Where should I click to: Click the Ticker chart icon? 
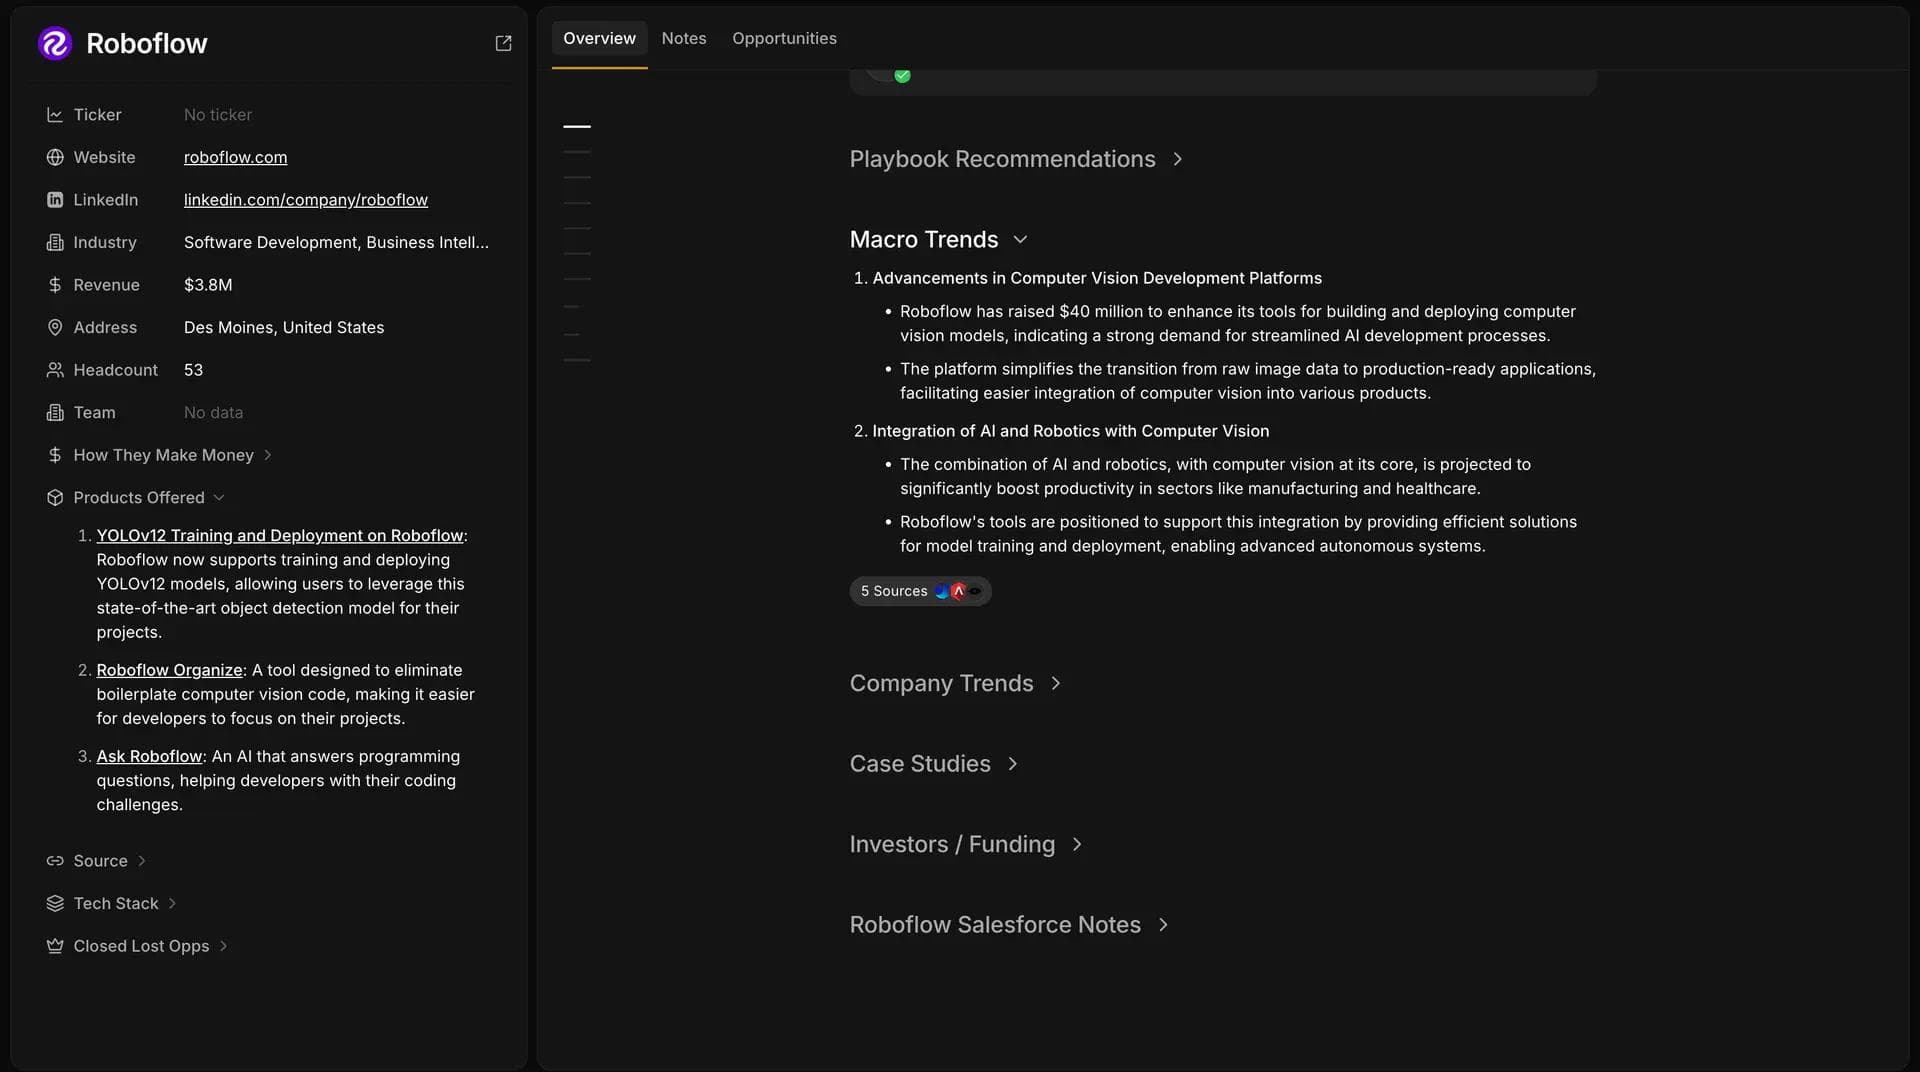point(55,115)
